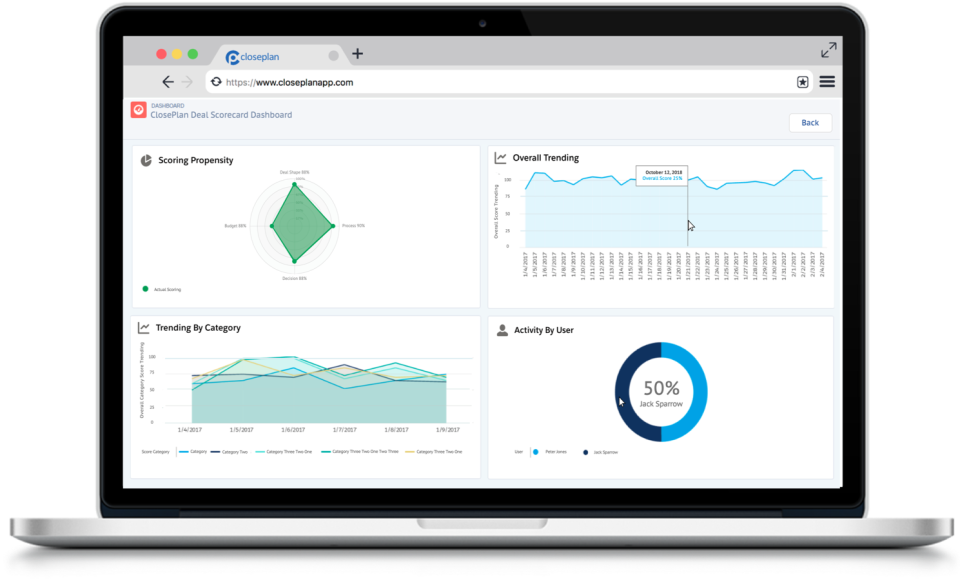Open a new browser tab with the plus button
Screen dimensions: 960x580
click(357, 55)
